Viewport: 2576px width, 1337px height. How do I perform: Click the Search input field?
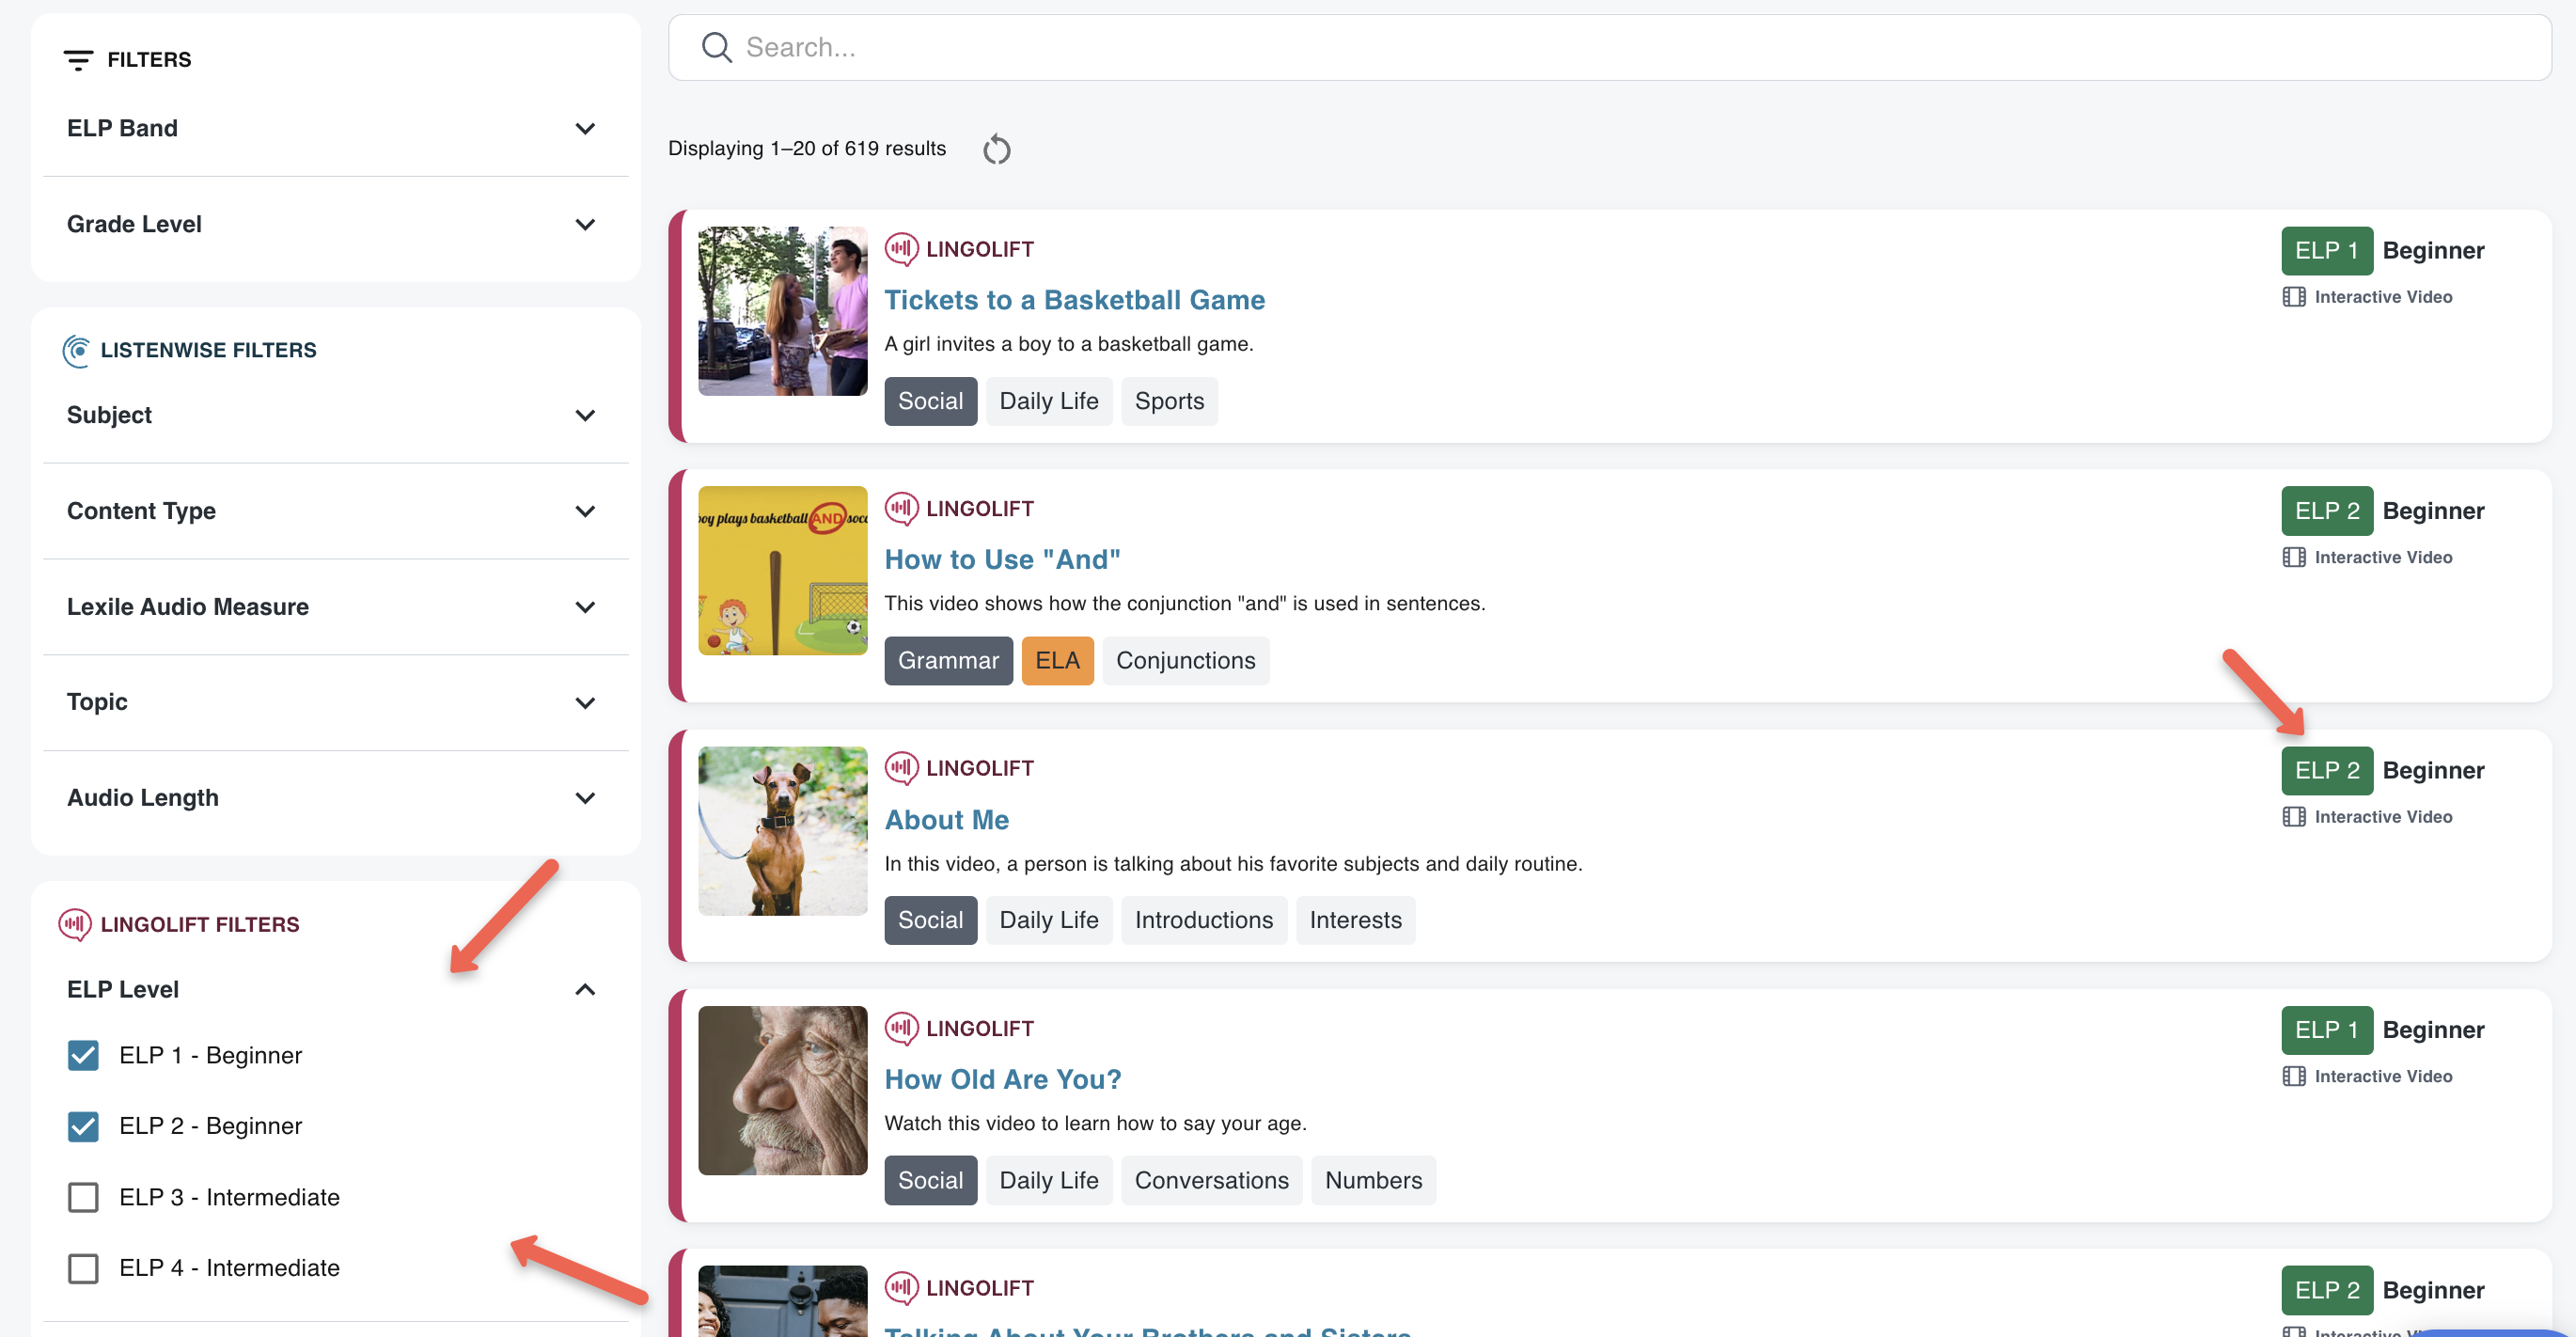click(x=1609, y=47)
